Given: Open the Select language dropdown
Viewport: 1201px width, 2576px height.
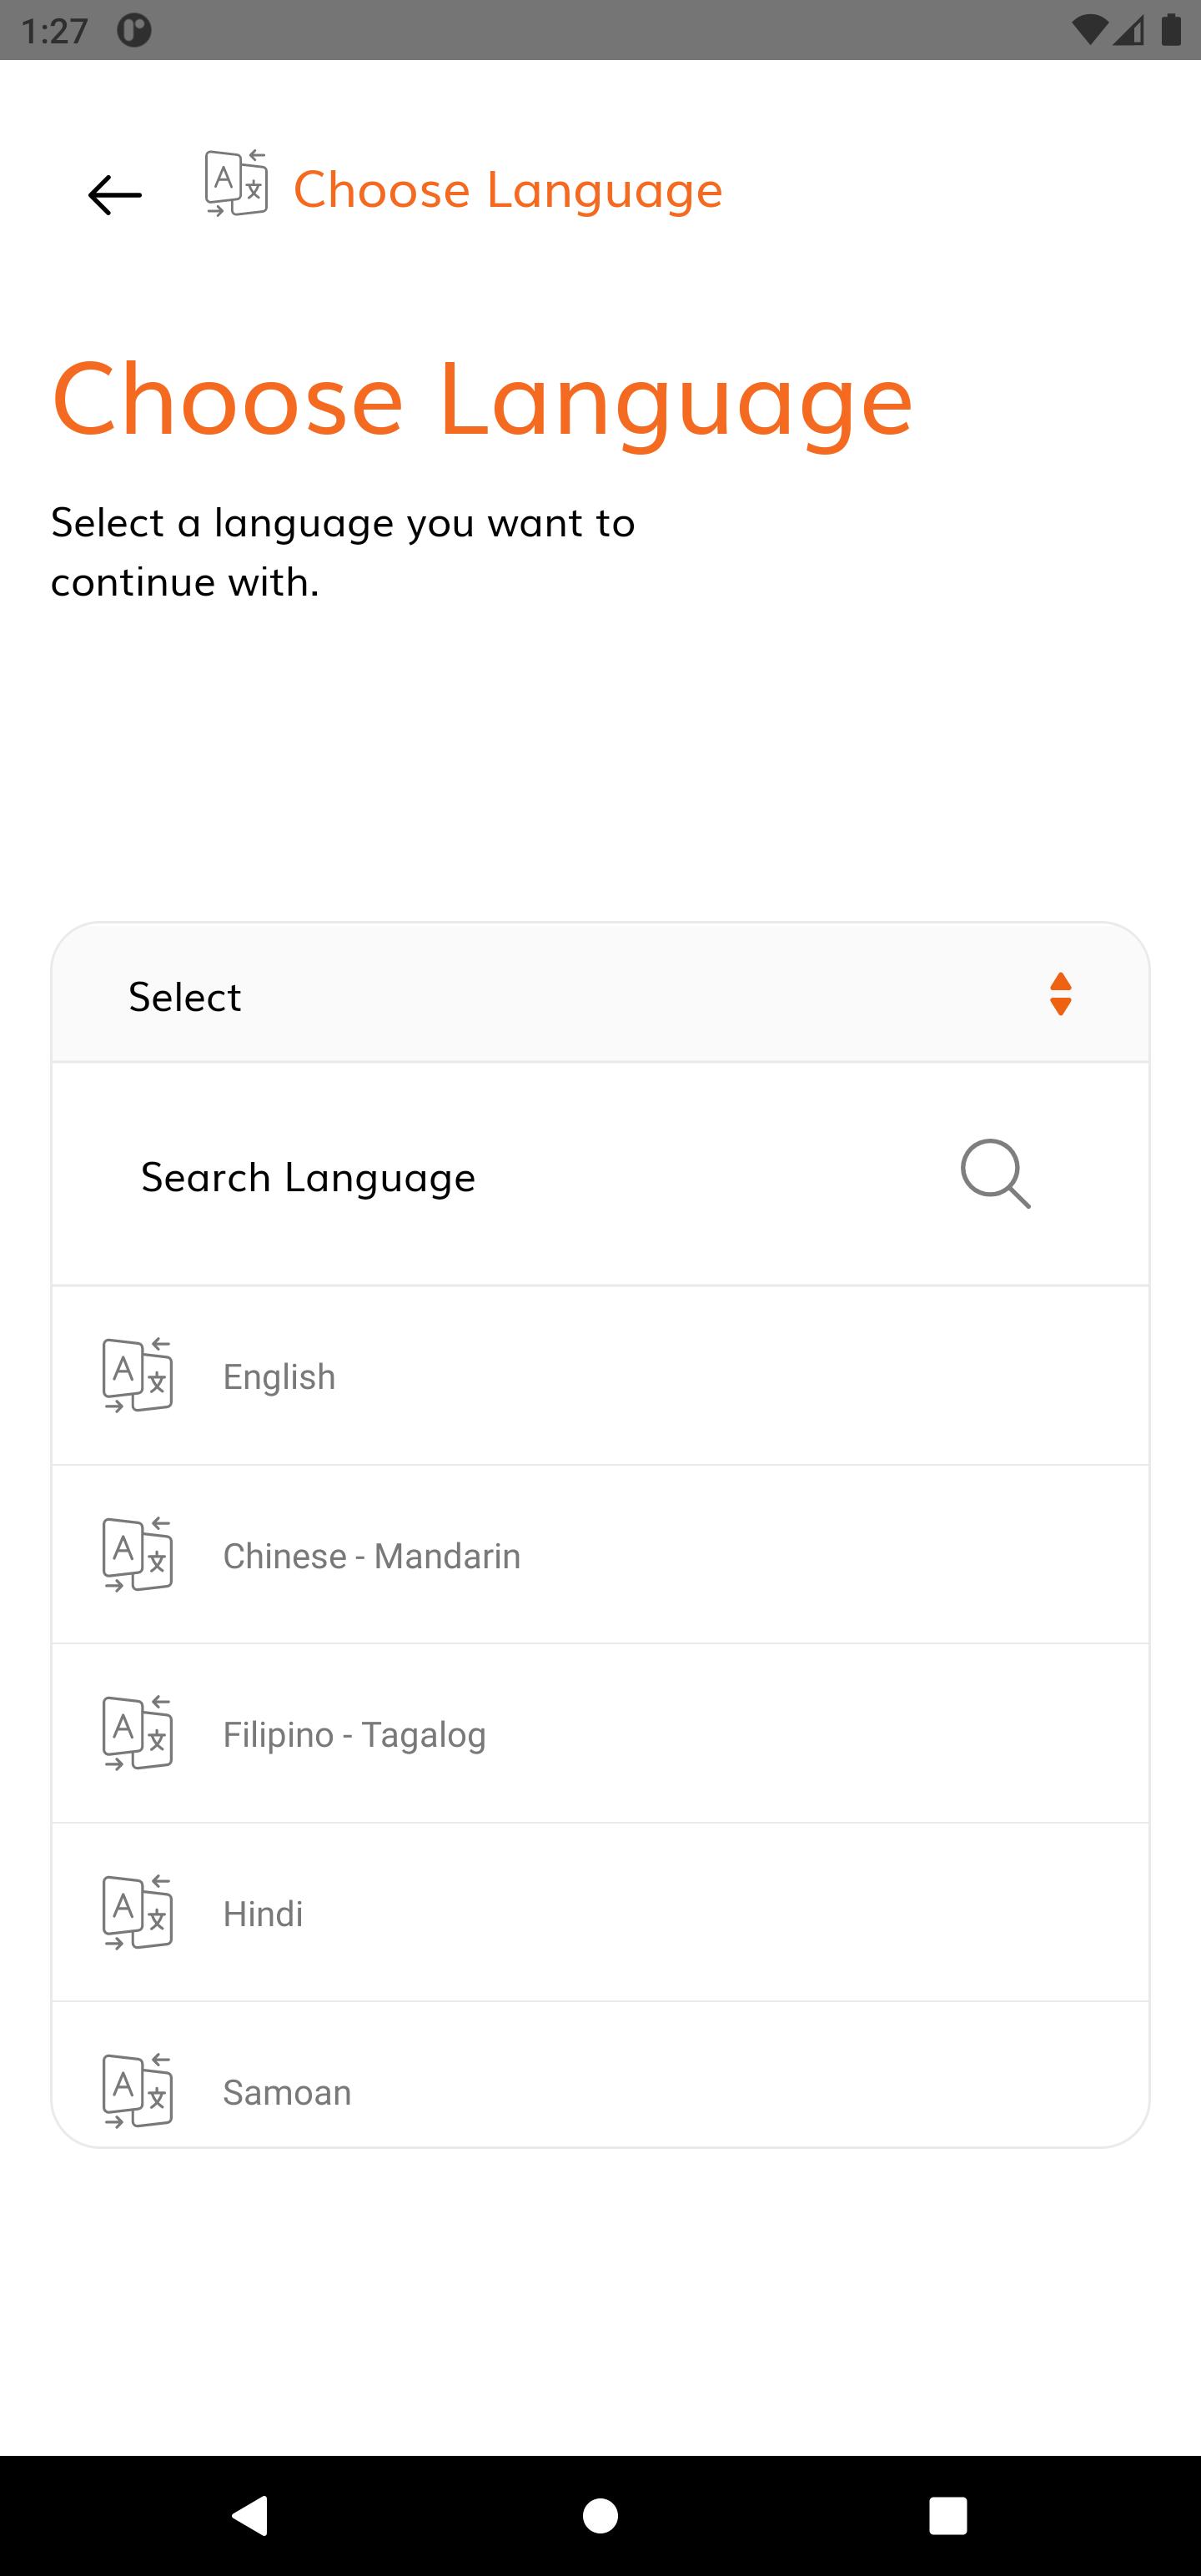Looking at the screenshot, I should (x=600, y=994).
